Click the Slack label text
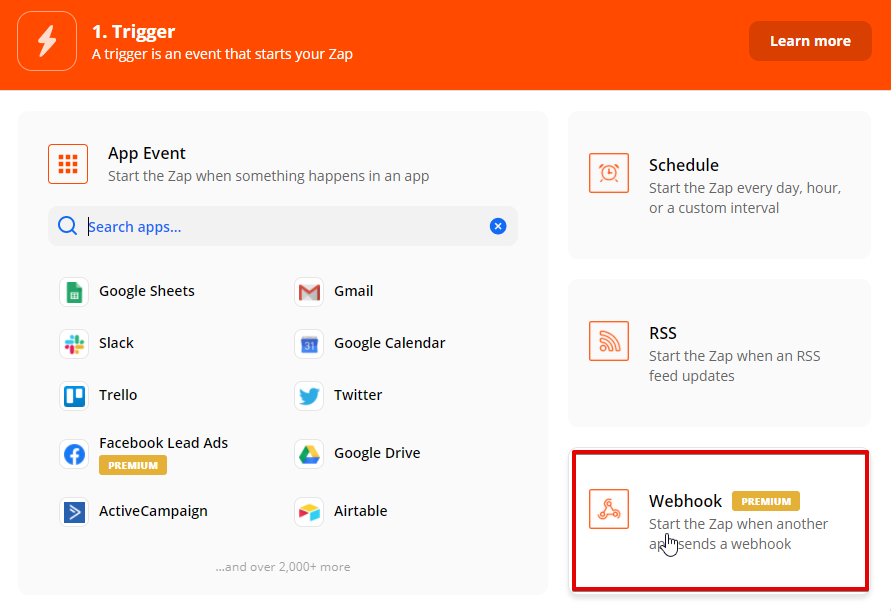The height and width of the screenshot is (611, 891). 116,343
